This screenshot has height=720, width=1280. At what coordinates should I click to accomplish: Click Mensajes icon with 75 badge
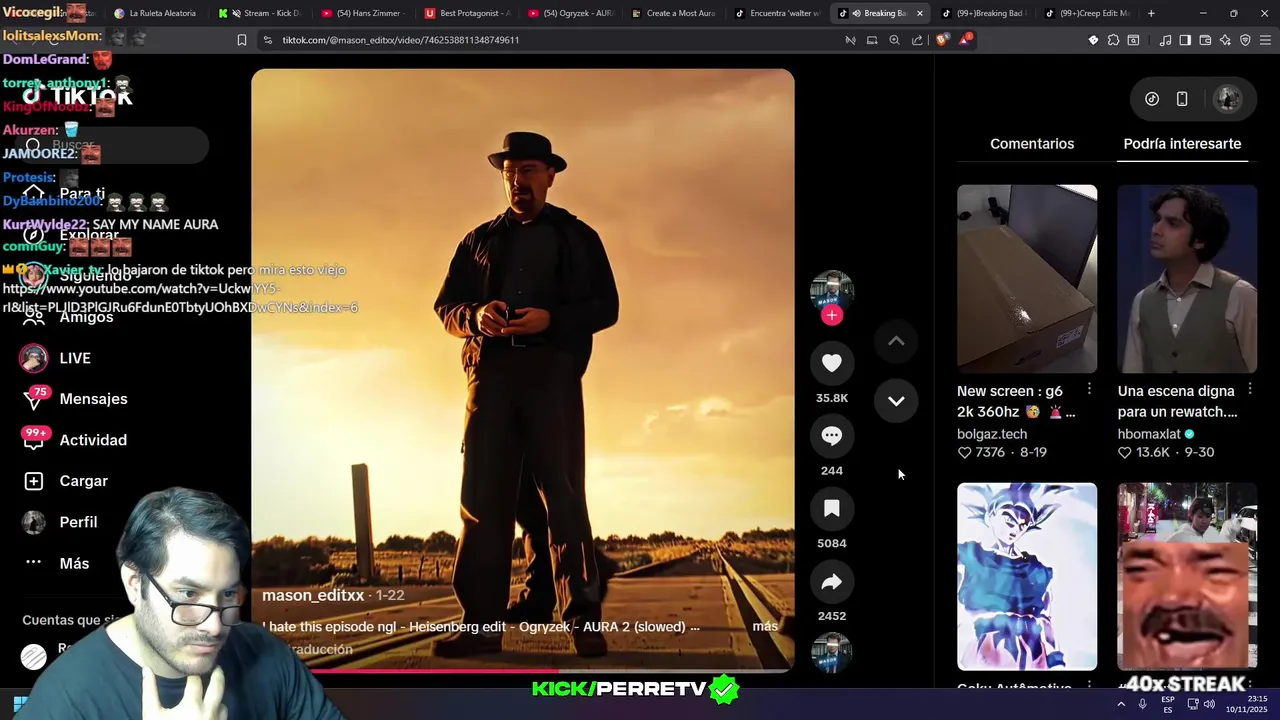pyautogui.click(x=35, y=398)
